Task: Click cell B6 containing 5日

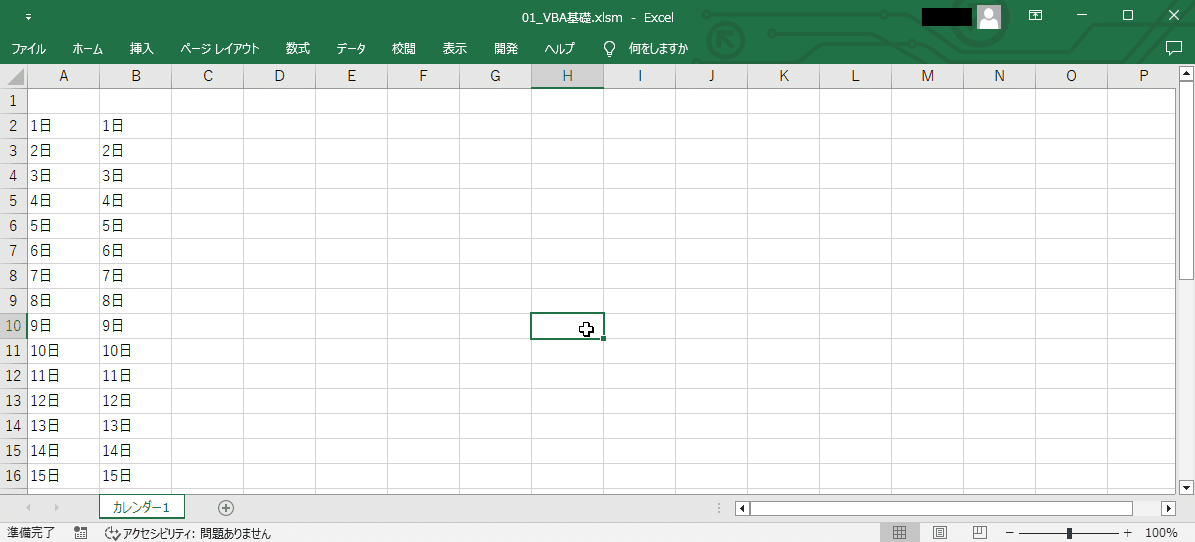Action: click(136, 226)
